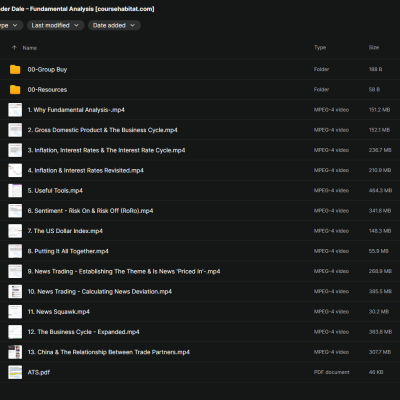The height and width of the screenshot is (400, 400).
Task: Sort by the Name column header
Action: pyautogui.click(x=30, y=48)
